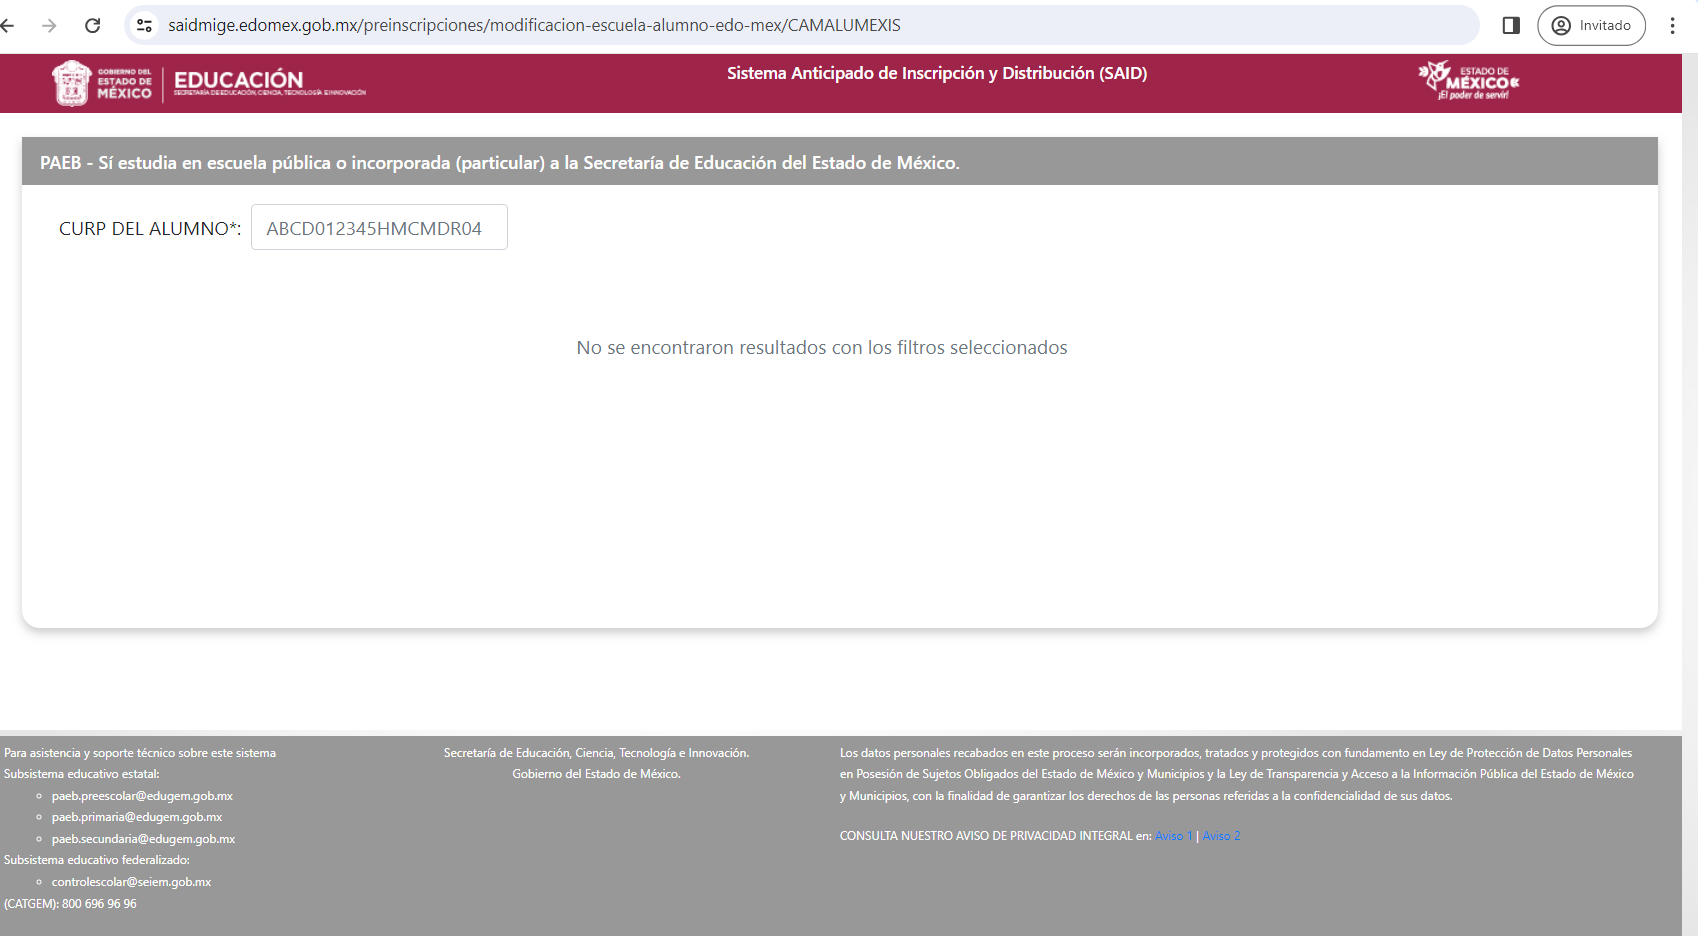Open site information icon in address bar
1698x936 pixels.
click(145, 25)
